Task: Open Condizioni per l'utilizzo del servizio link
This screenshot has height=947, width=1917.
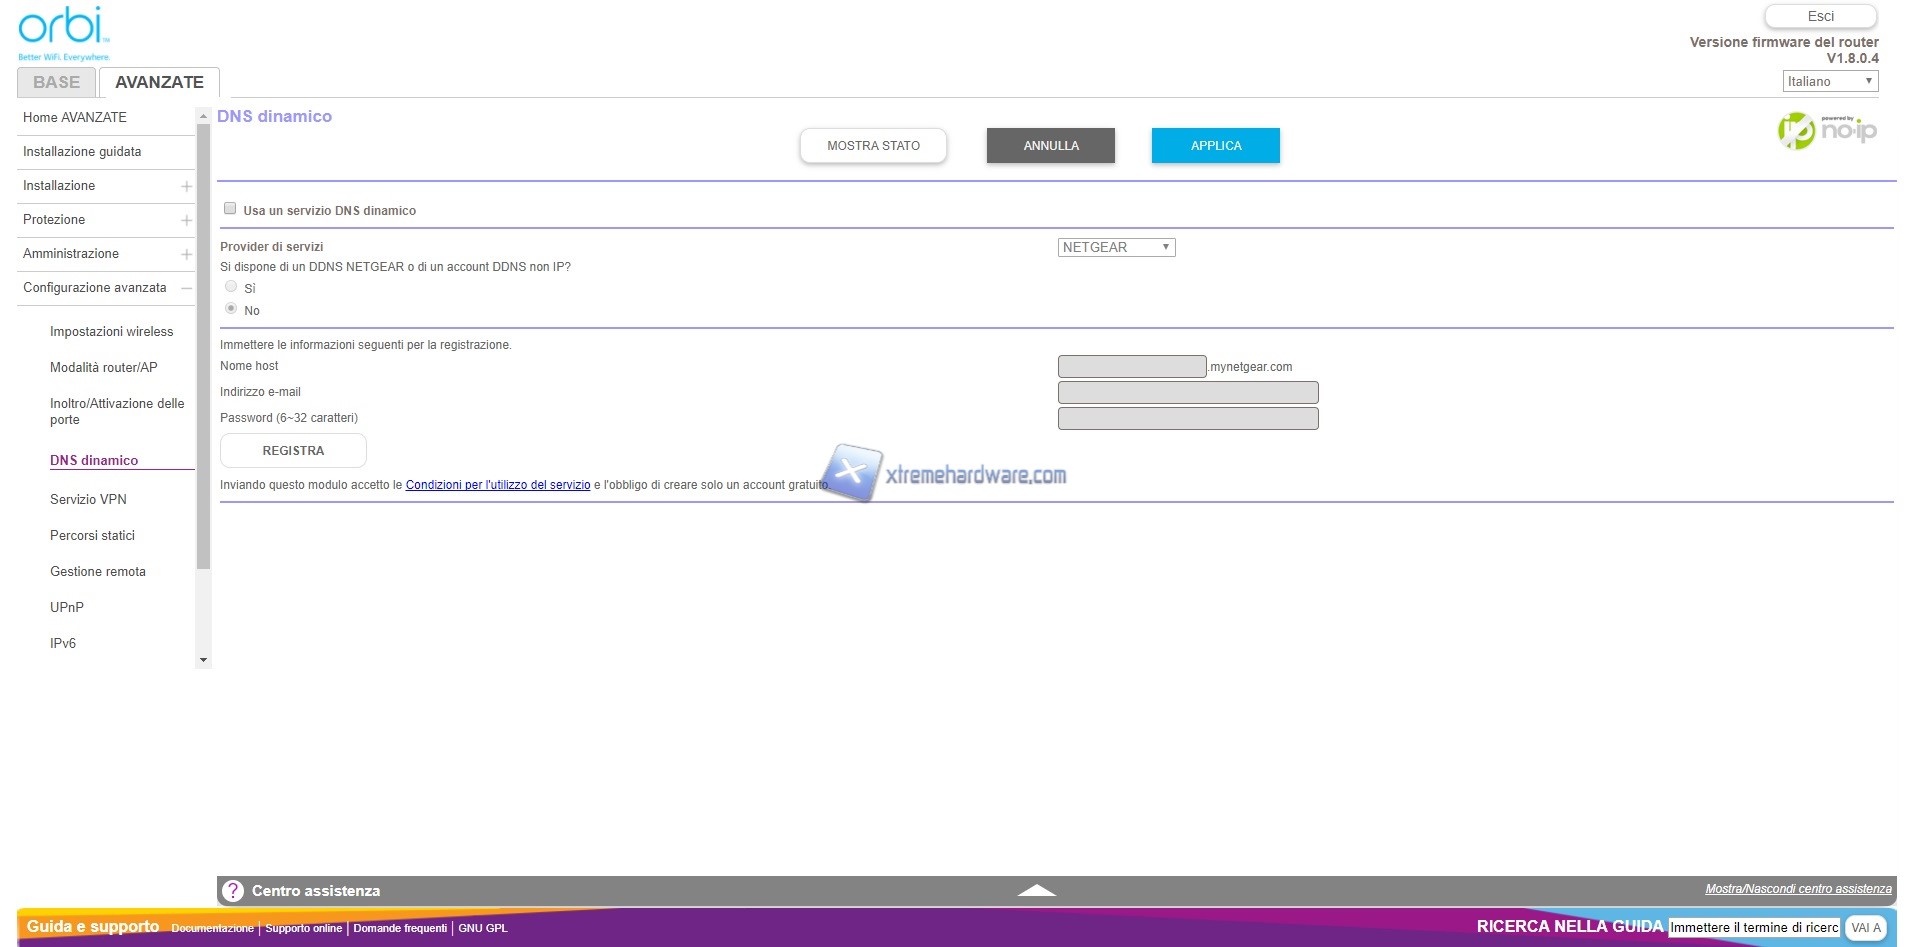Action: 497,485
